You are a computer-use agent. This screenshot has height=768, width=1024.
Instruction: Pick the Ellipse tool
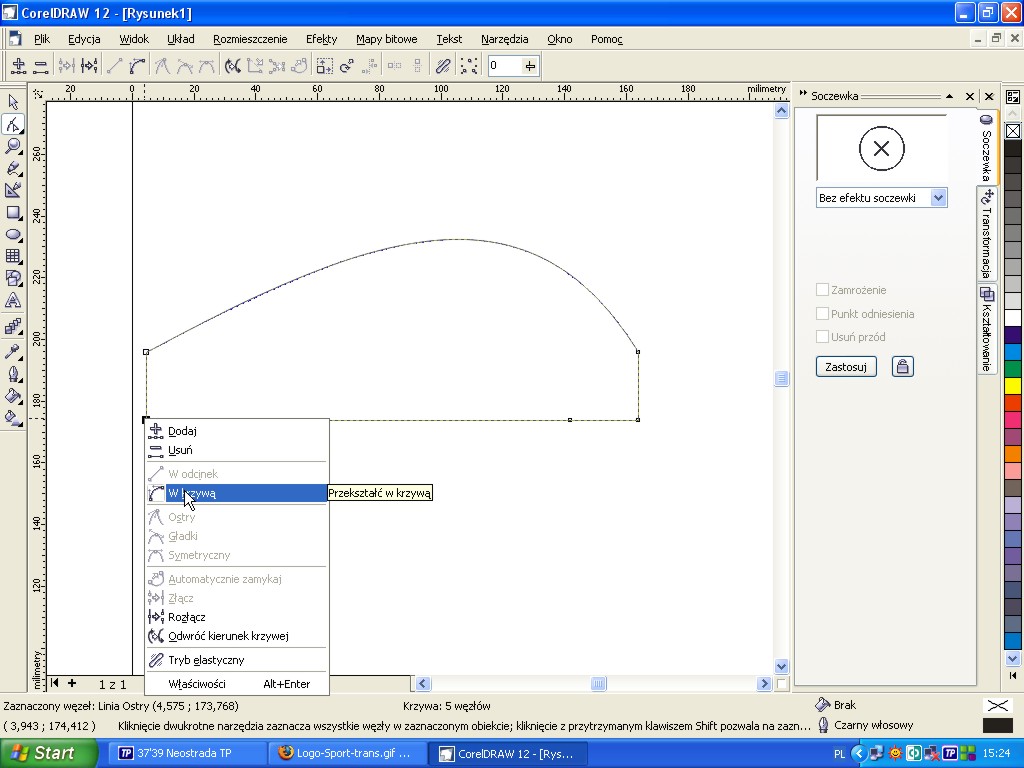click(x=13, y=234)
